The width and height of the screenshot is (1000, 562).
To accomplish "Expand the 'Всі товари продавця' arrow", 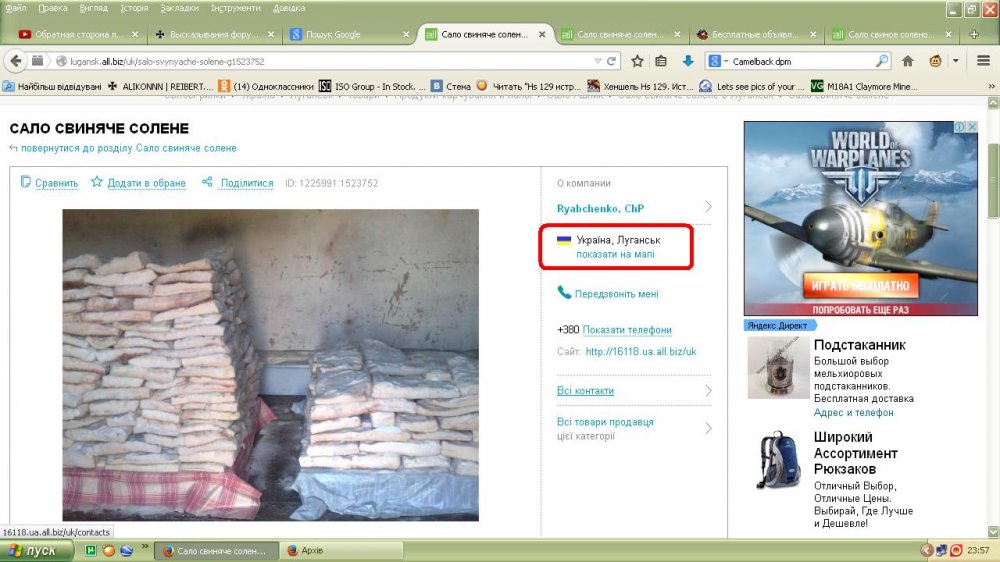I will point(709,428).
